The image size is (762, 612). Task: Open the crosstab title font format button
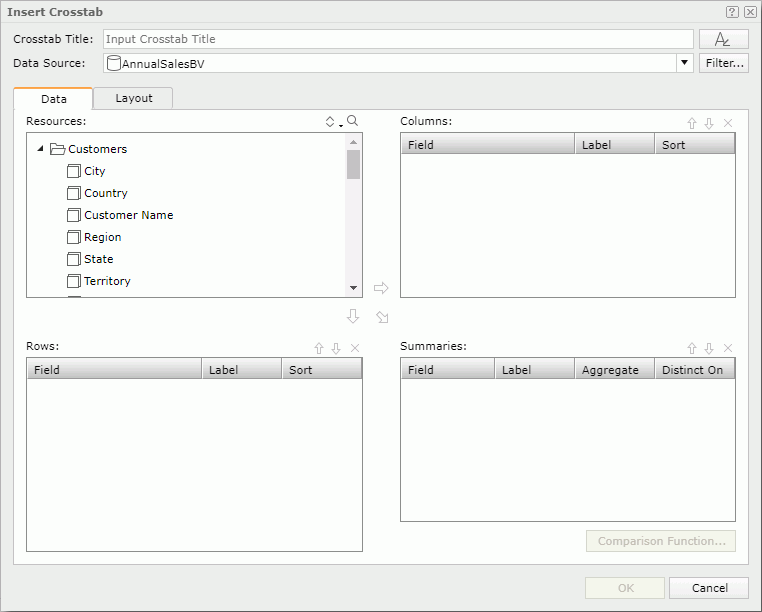[723, 39]
